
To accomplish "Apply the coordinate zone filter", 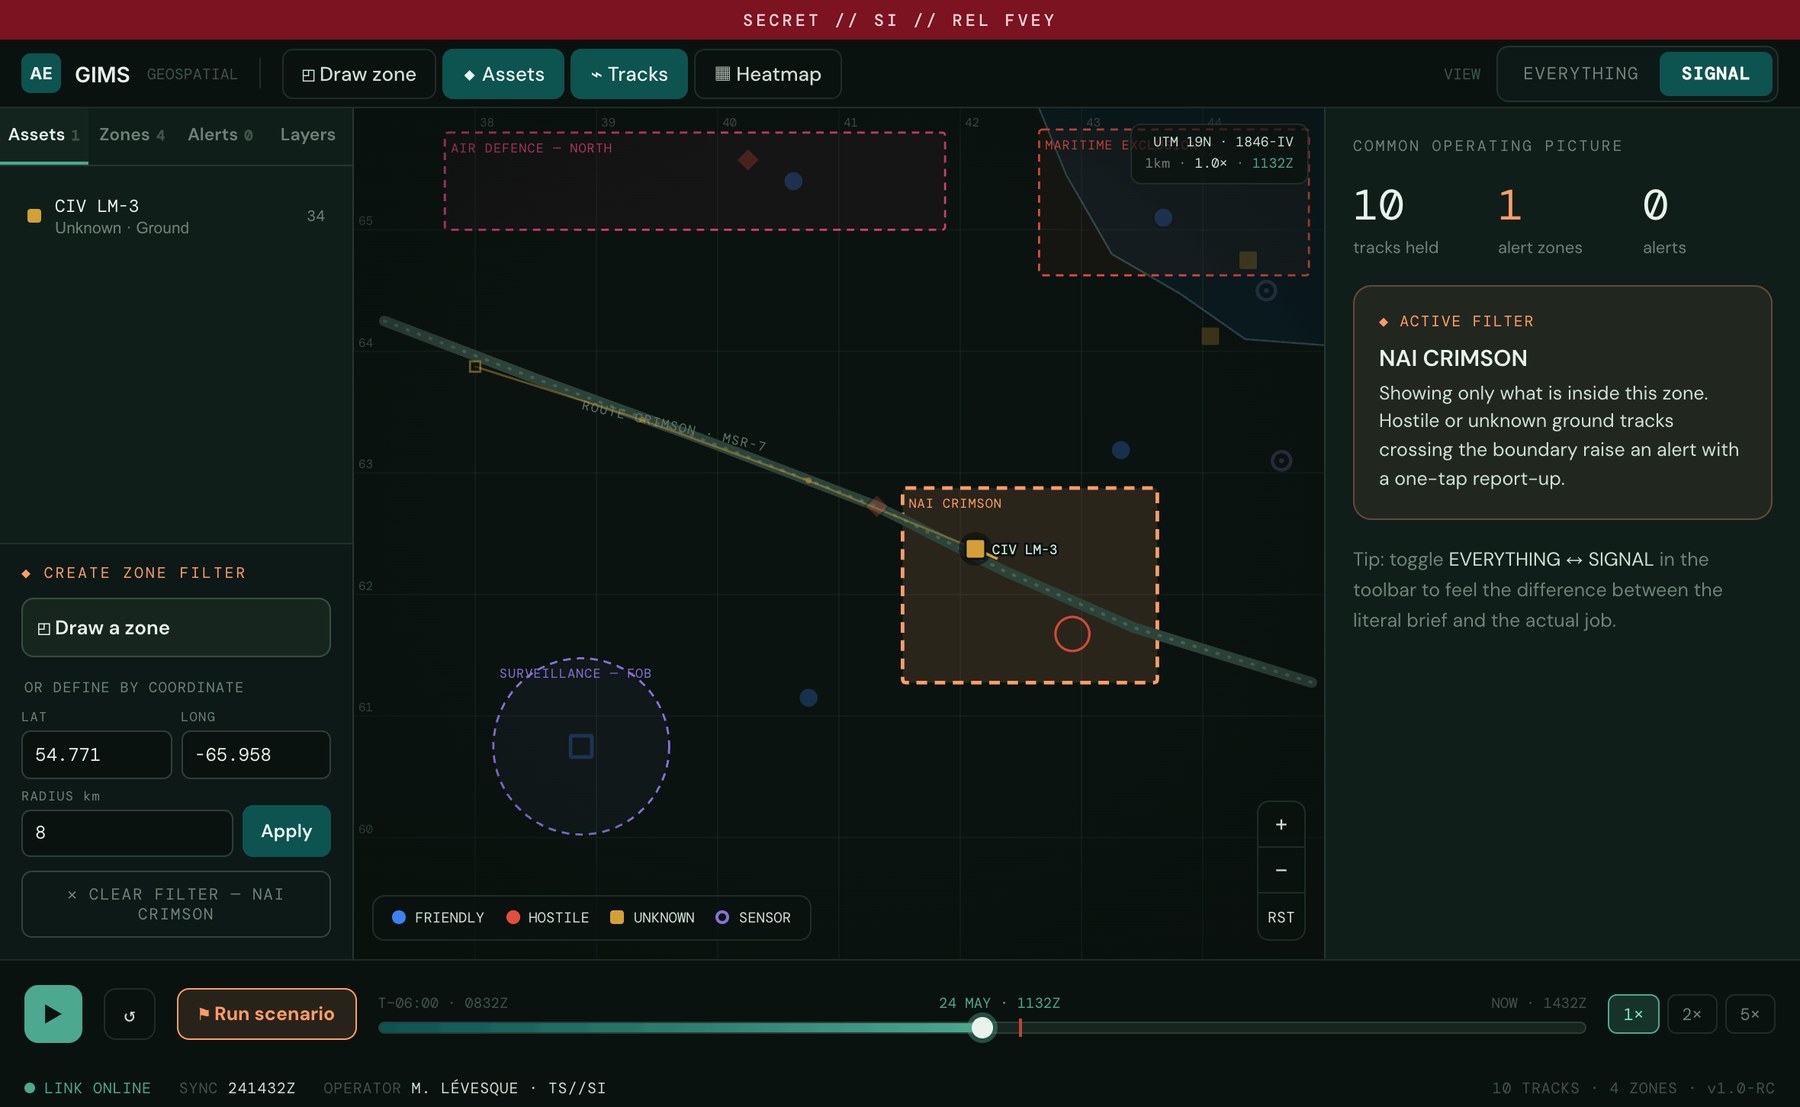I will click(287, 831).
